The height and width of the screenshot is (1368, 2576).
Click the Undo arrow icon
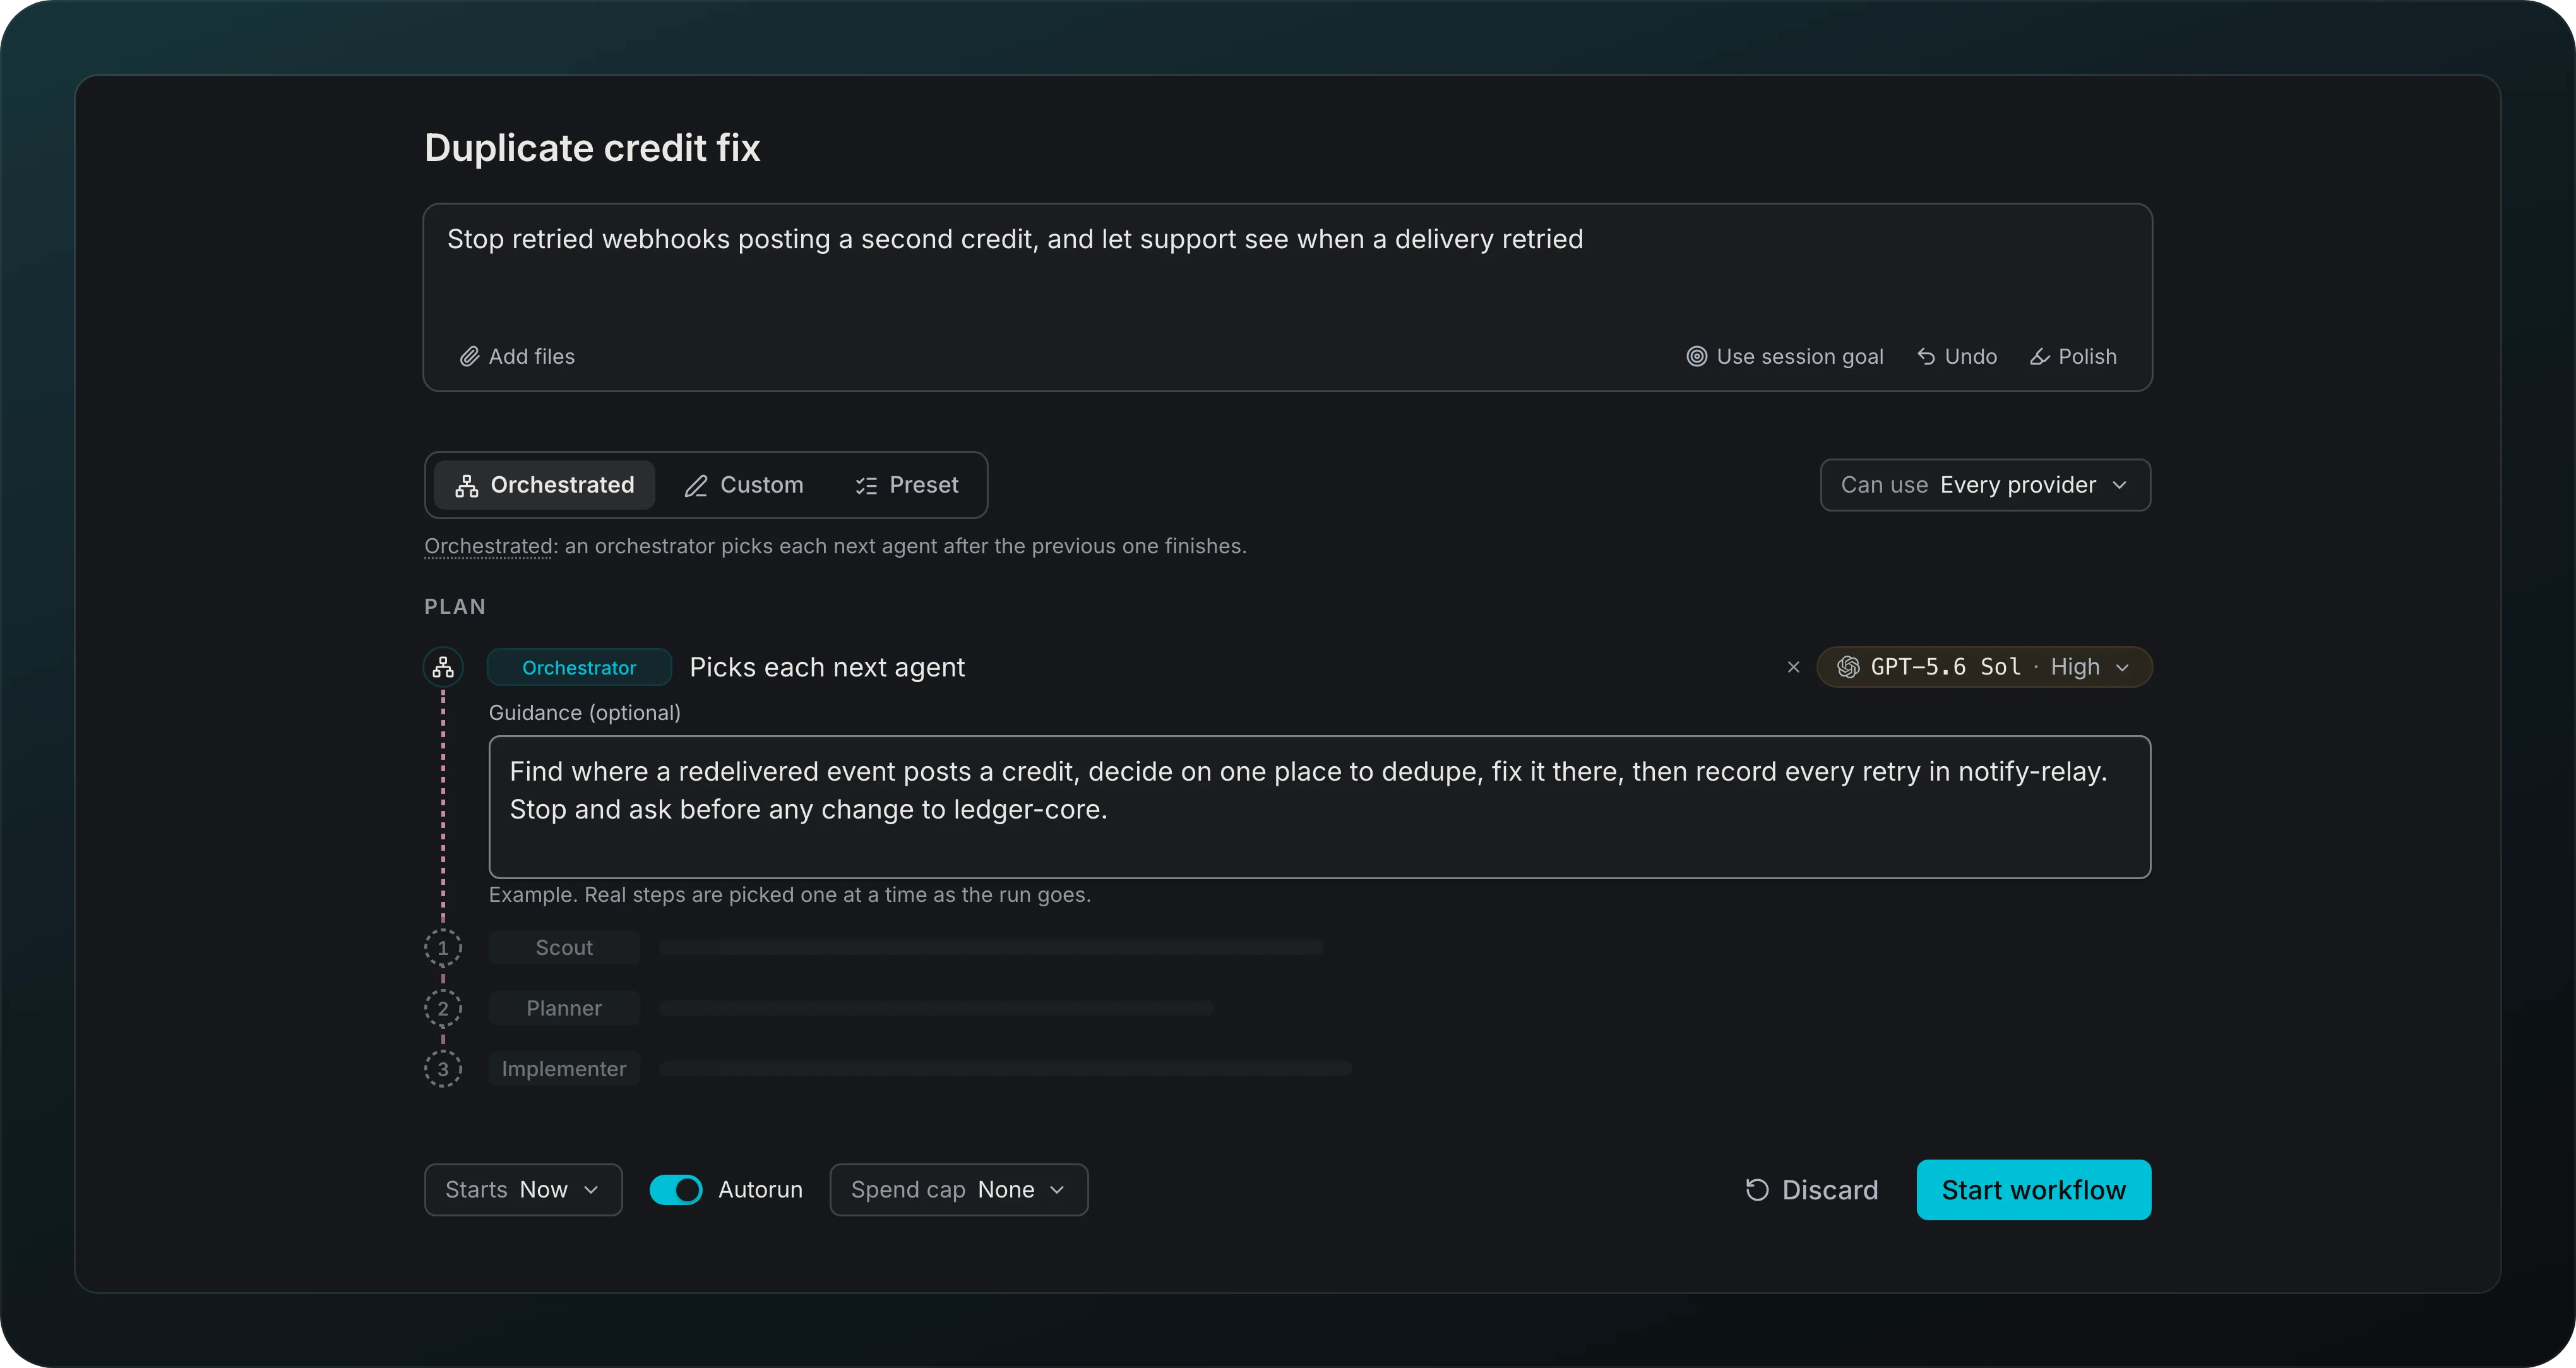(1926, 357)
